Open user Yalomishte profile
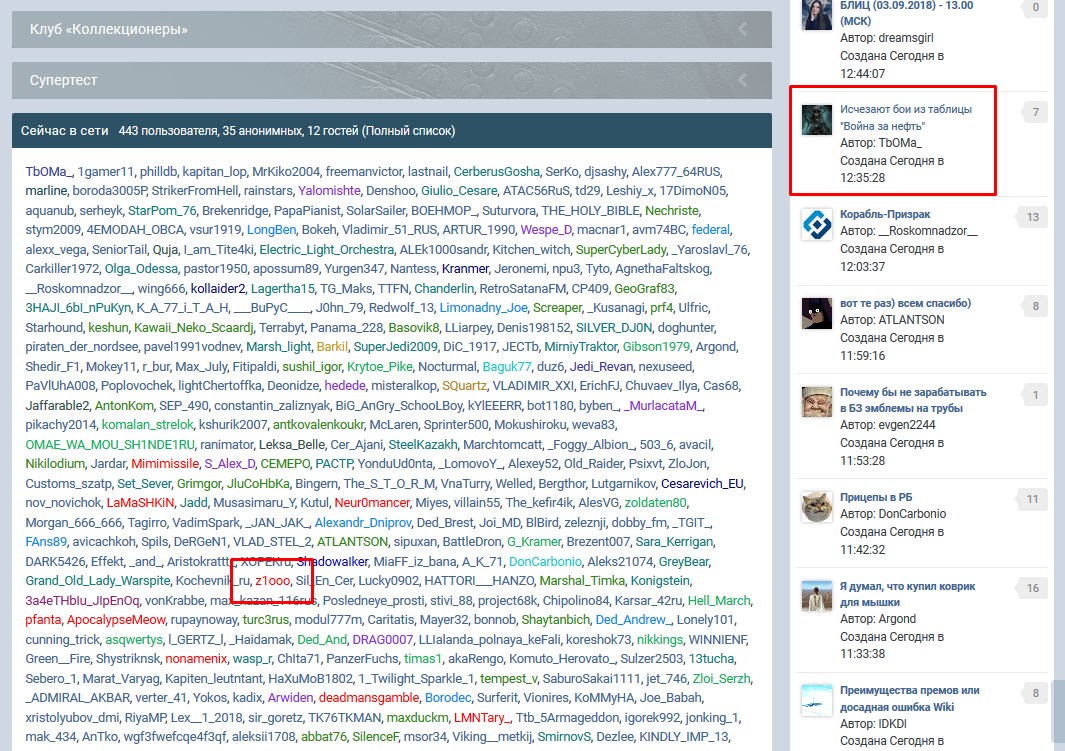This screenshot has height=751, width=1065. coord(329,191)
